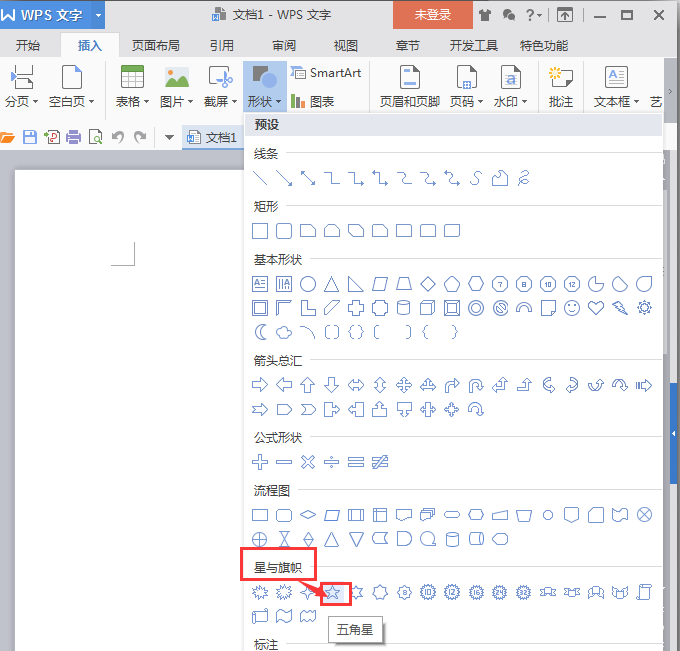Insert SmartArt graphic
The width and height of the screenshot is (680, 651).
(326, 73)
